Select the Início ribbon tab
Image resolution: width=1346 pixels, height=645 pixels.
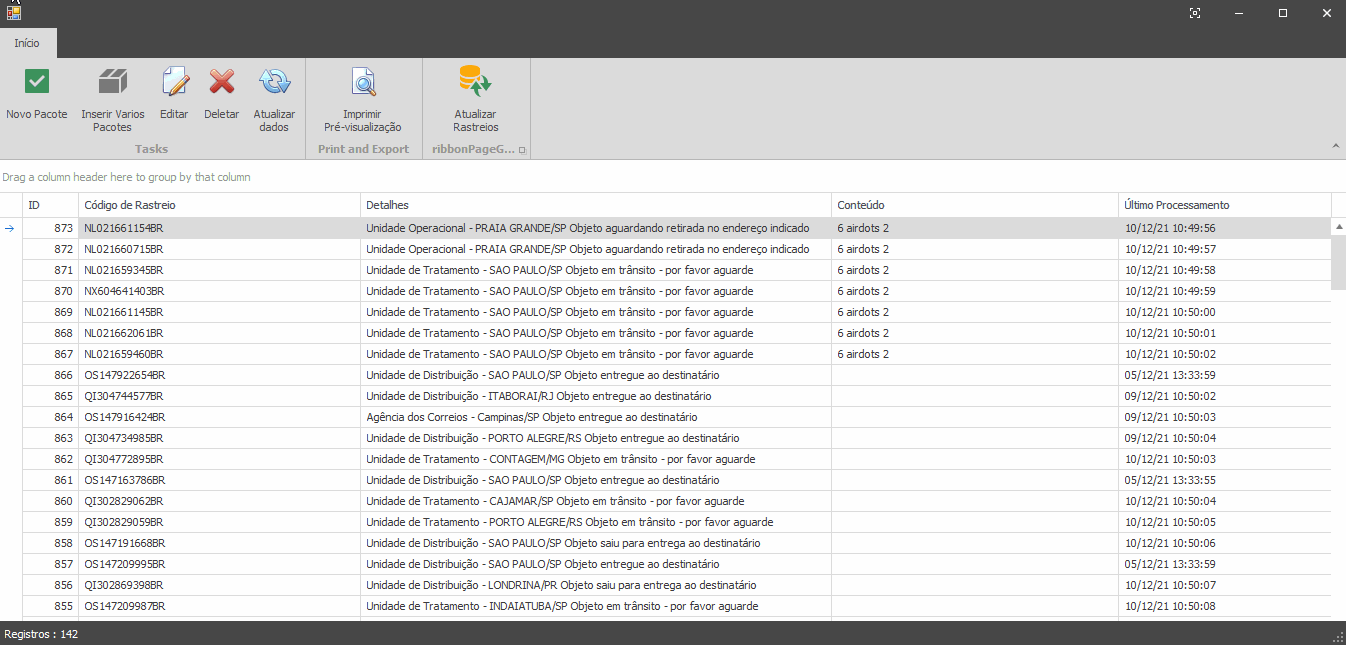pyautogui.click(x=27, y=43)
